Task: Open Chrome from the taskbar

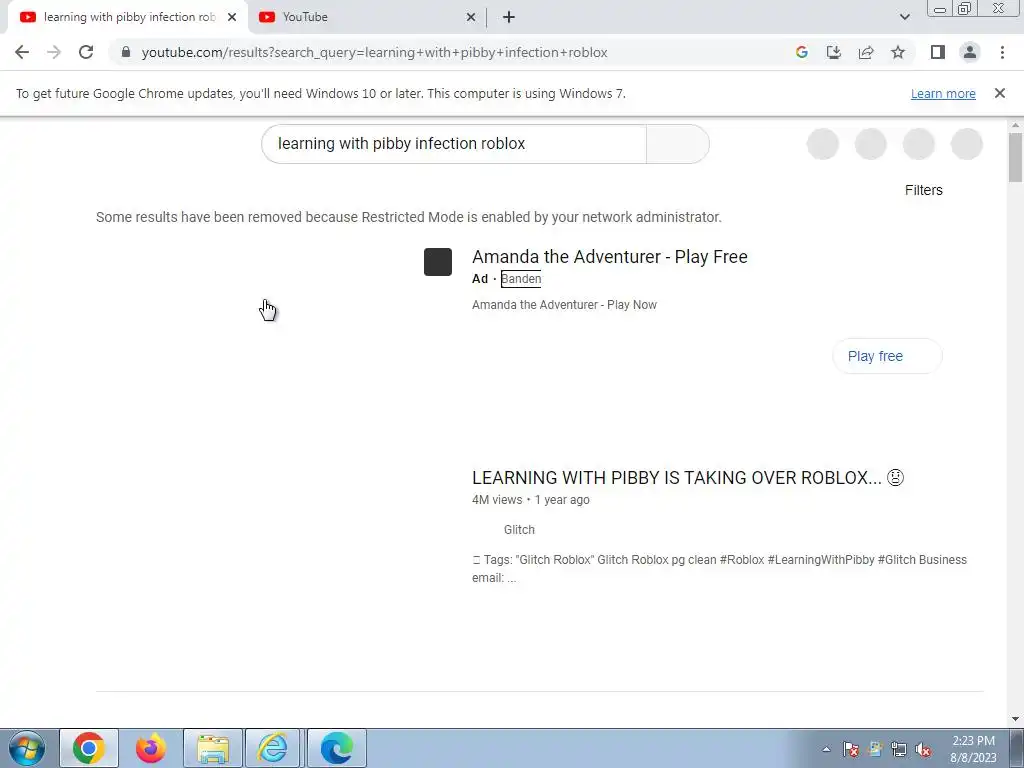Action: point(89,748)
